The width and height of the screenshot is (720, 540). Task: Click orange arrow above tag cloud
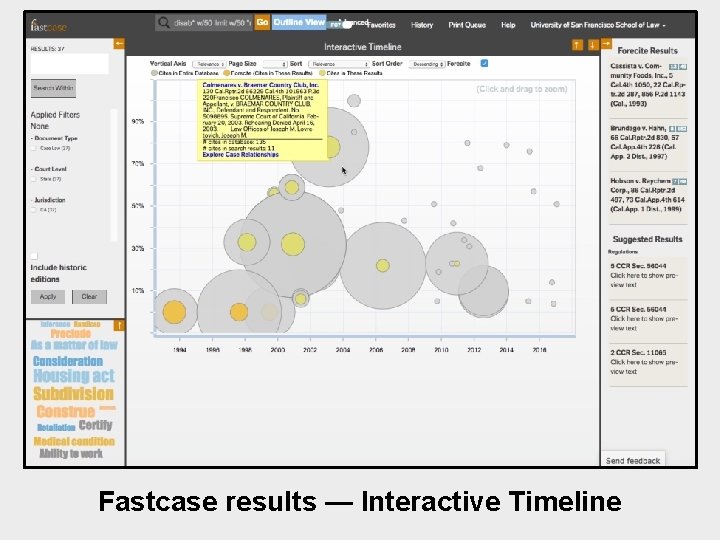[119, 326]
